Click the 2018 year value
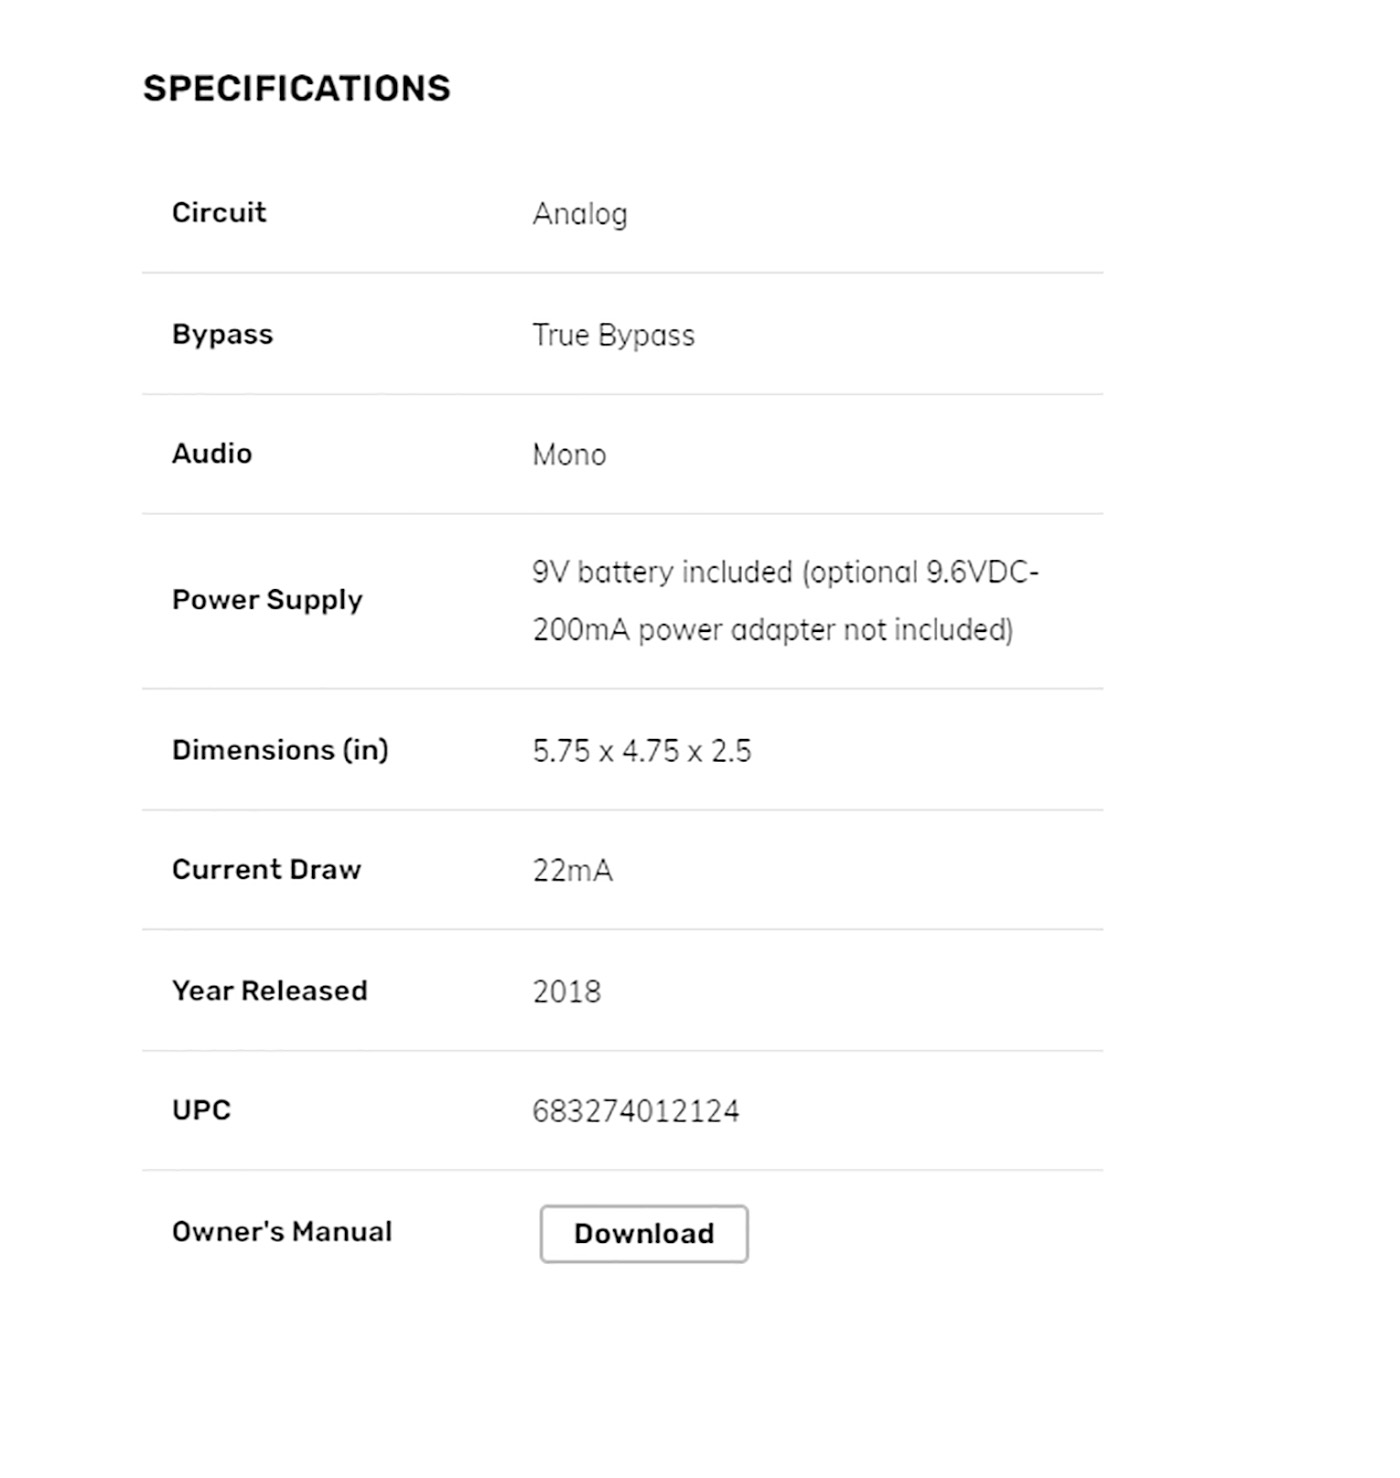The height and width of the screenshot is (1478, 1400). [x=566, y=992]
